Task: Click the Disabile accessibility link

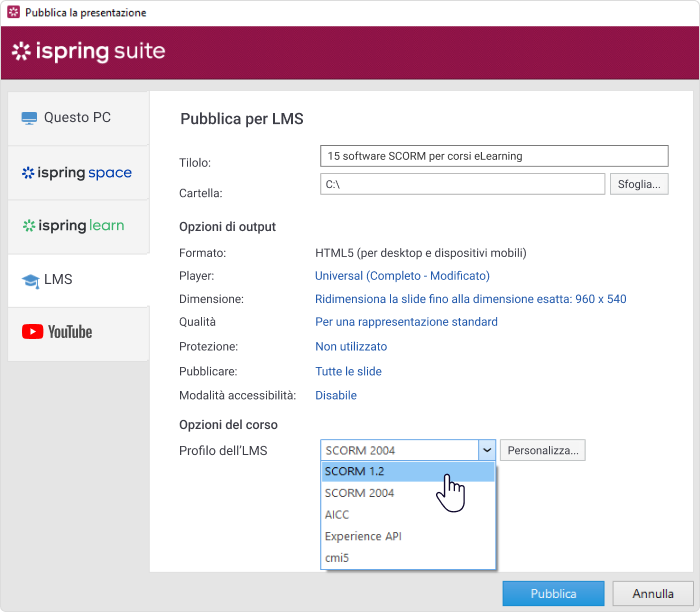Action: click(x=336, y=396)
